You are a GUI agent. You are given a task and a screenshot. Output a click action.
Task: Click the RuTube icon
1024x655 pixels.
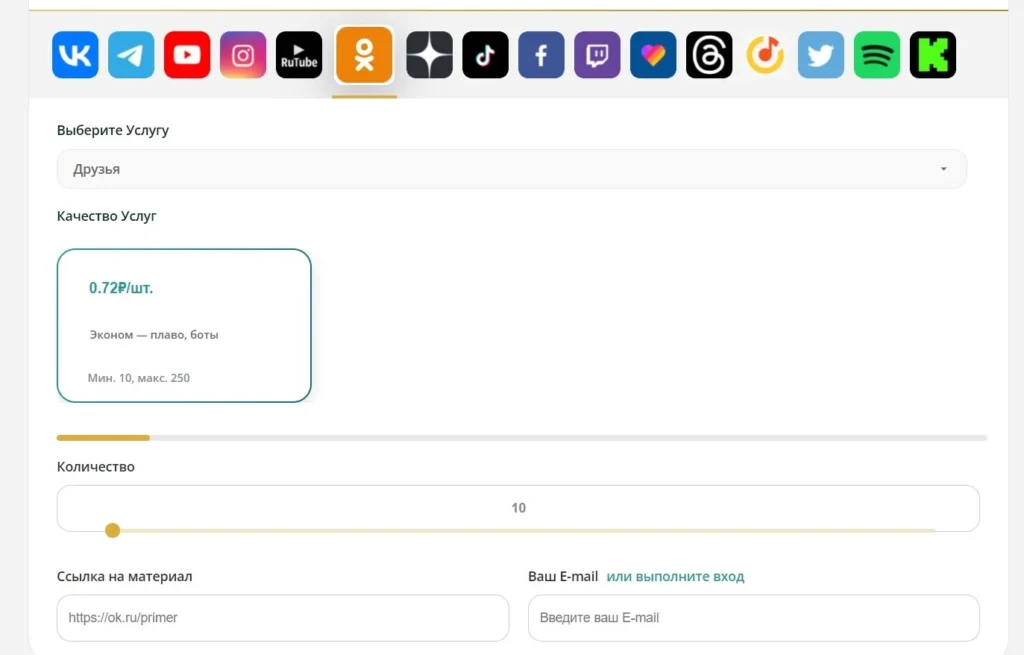(299, 55)
